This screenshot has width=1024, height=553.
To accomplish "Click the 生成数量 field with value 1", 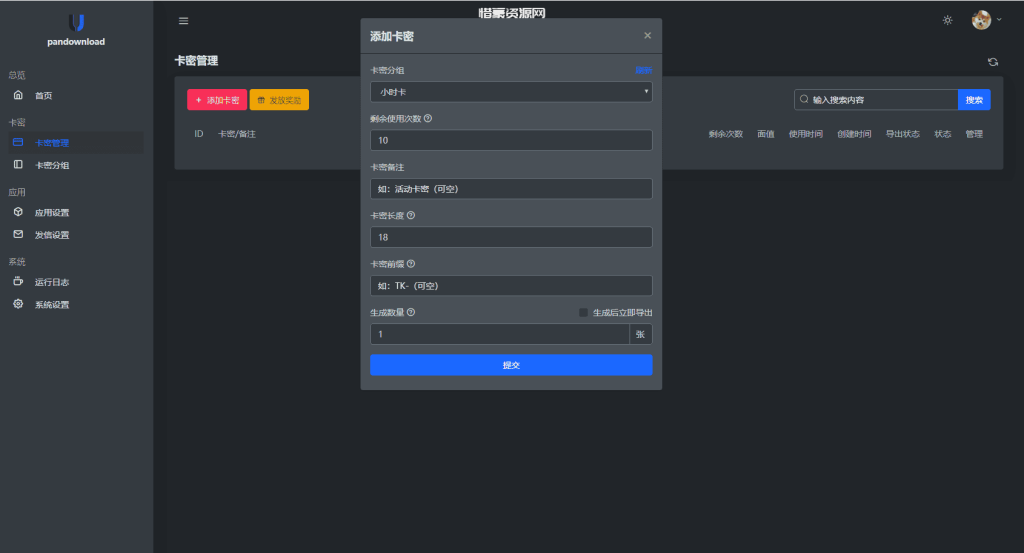I will click(x=500, y=334).
